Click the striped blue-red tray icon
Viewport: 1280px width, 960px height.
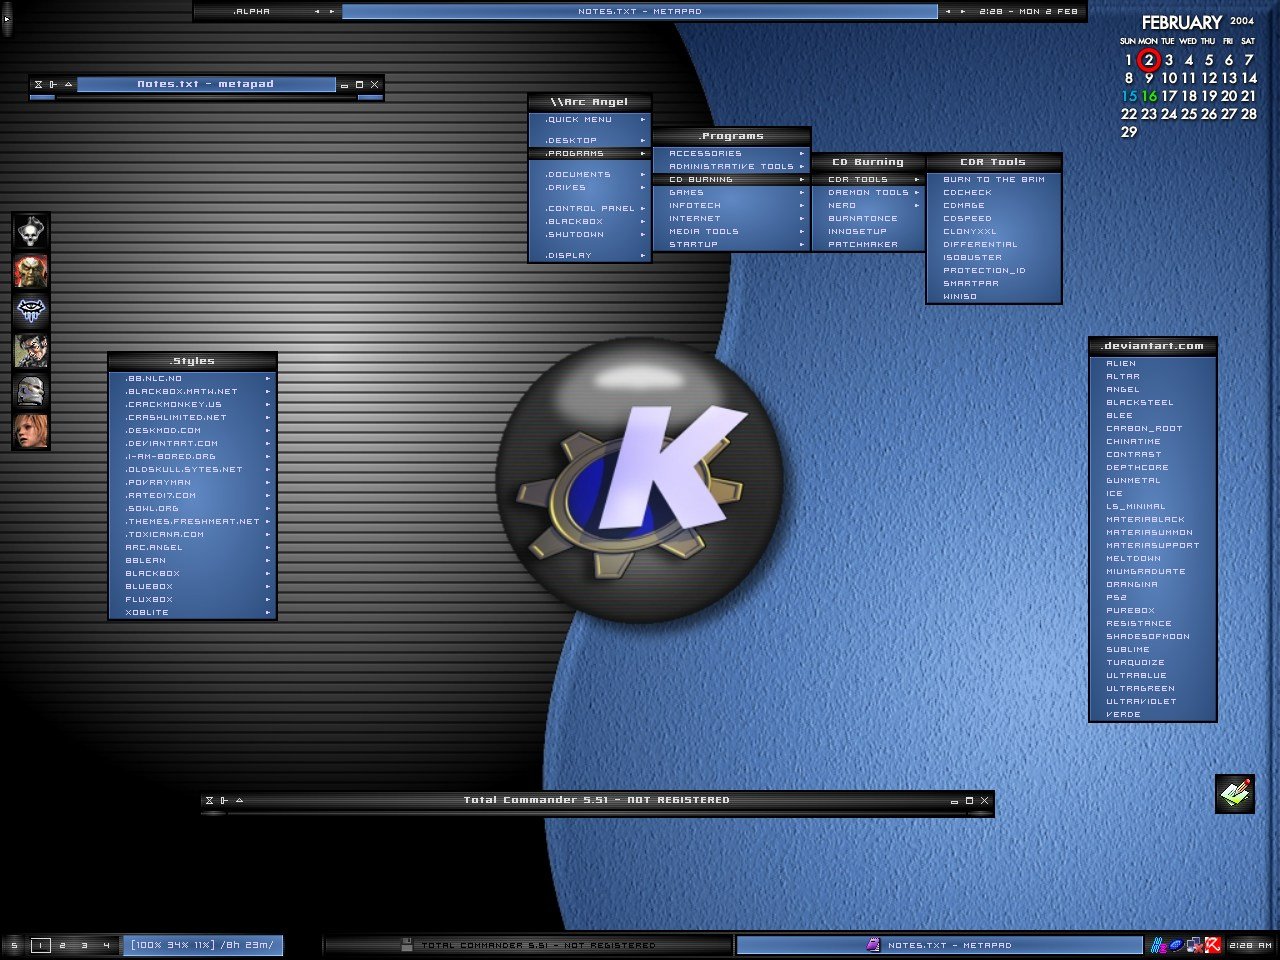(1158, 945)
